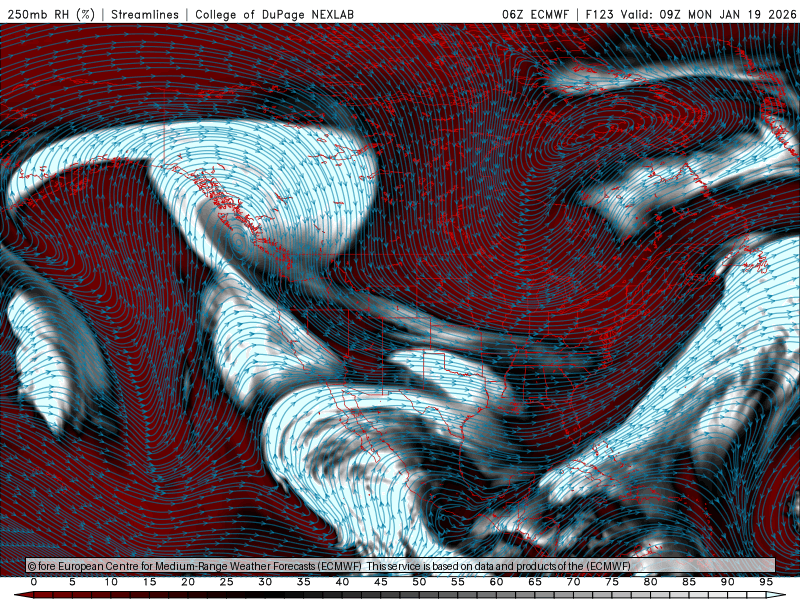The width and height of the screenshot is (800, 600).
Task: Click the "85" colorbar label
Action: pyautogui.click(x=689, y=582)
